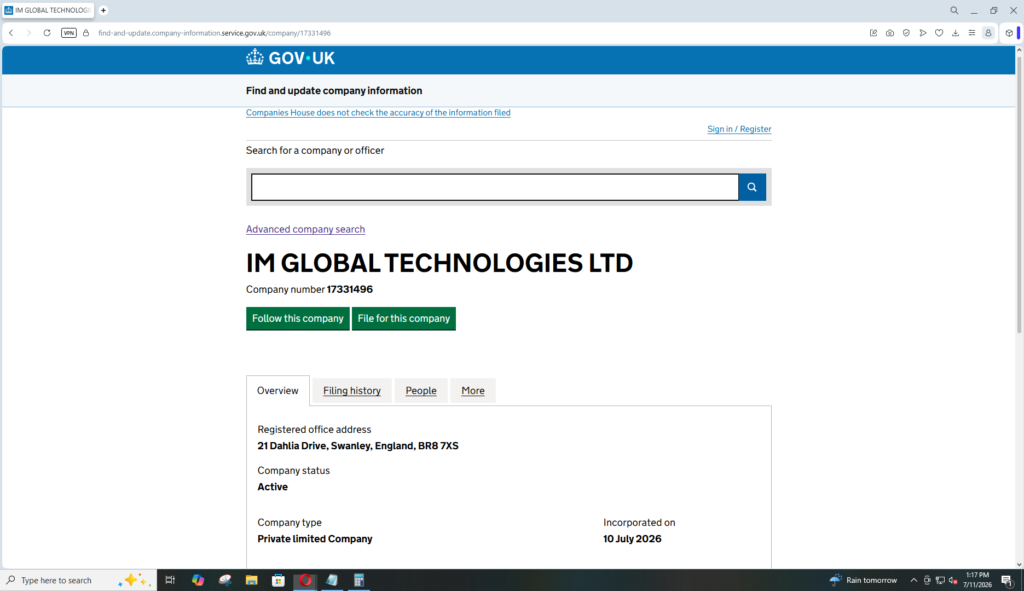Open File Explorer from taskbar

[x=251, y=580]
